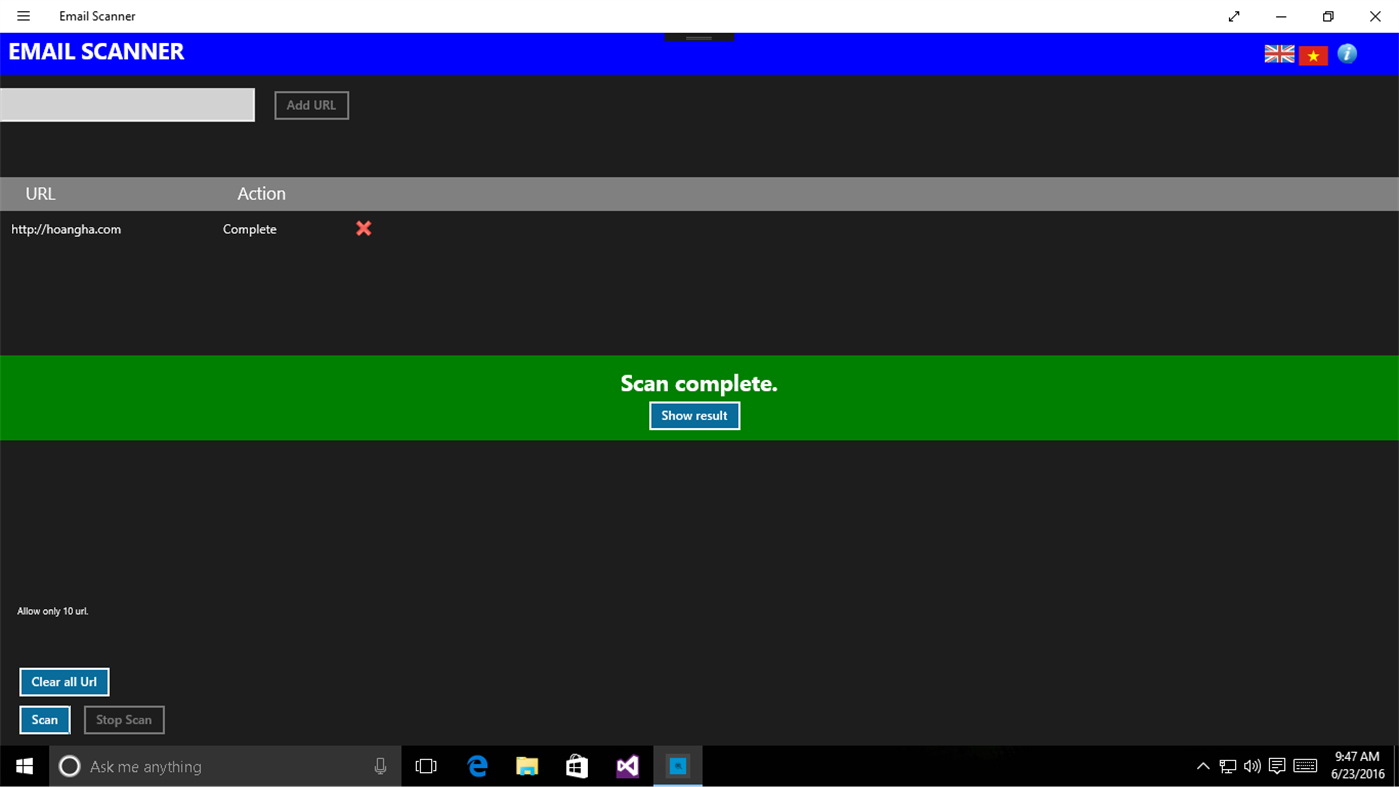Viewport: 1399px width, 787px height.
Task: Open the Action Center in the system tray
Action: pyautogui.click(x=1277, y=766)
